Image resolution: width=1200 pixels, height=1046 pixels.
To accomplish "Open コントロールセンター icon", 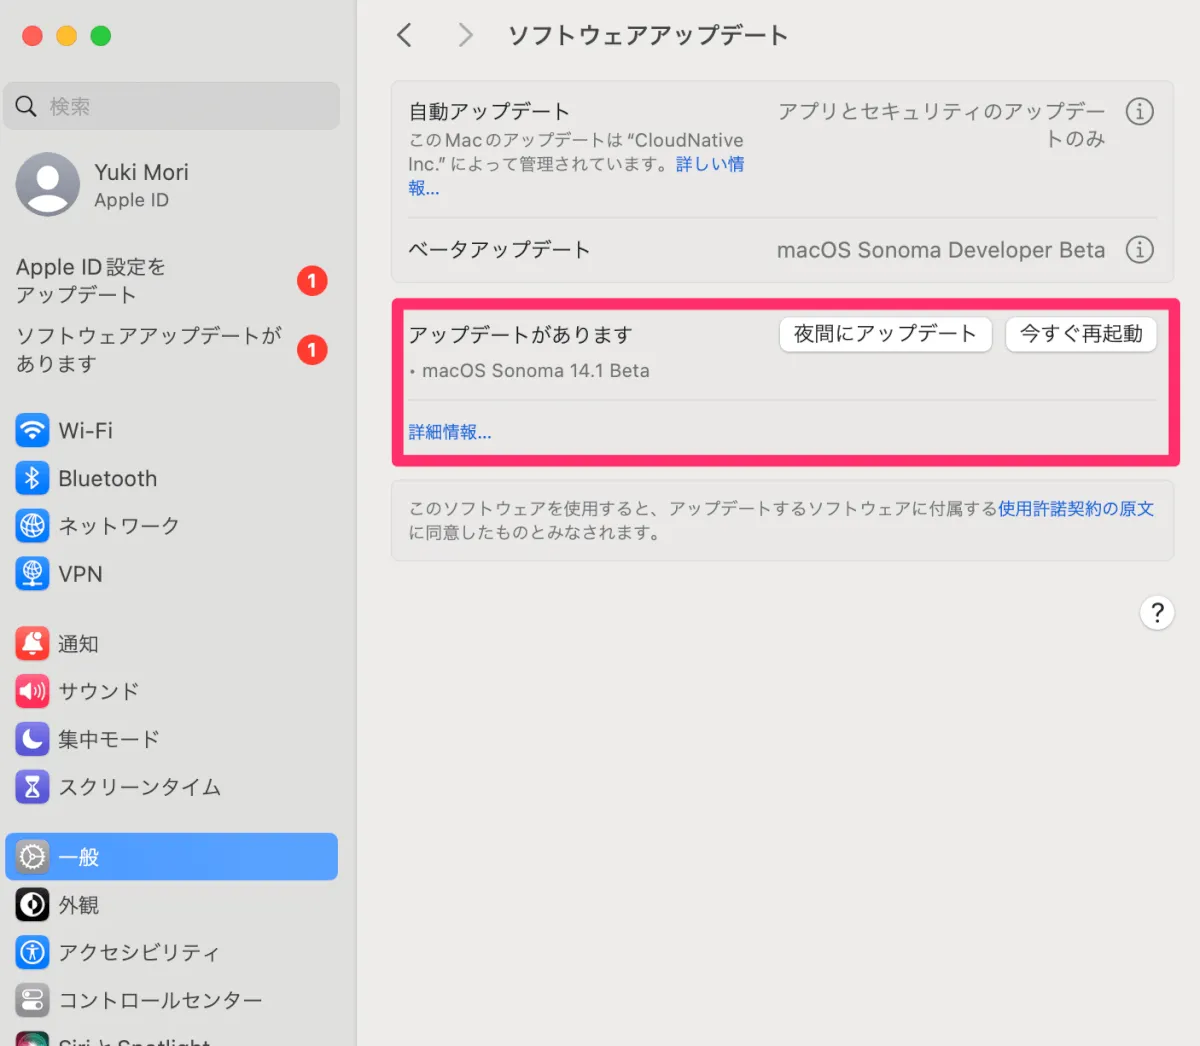I will tap(32, 1000).
